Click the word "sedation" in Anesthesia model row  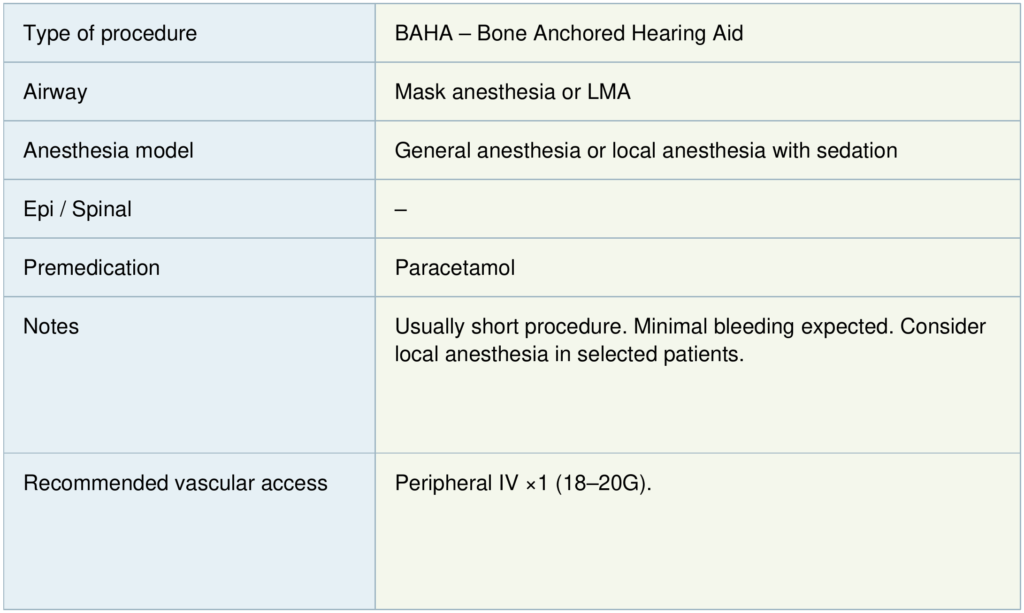[859, 151]
